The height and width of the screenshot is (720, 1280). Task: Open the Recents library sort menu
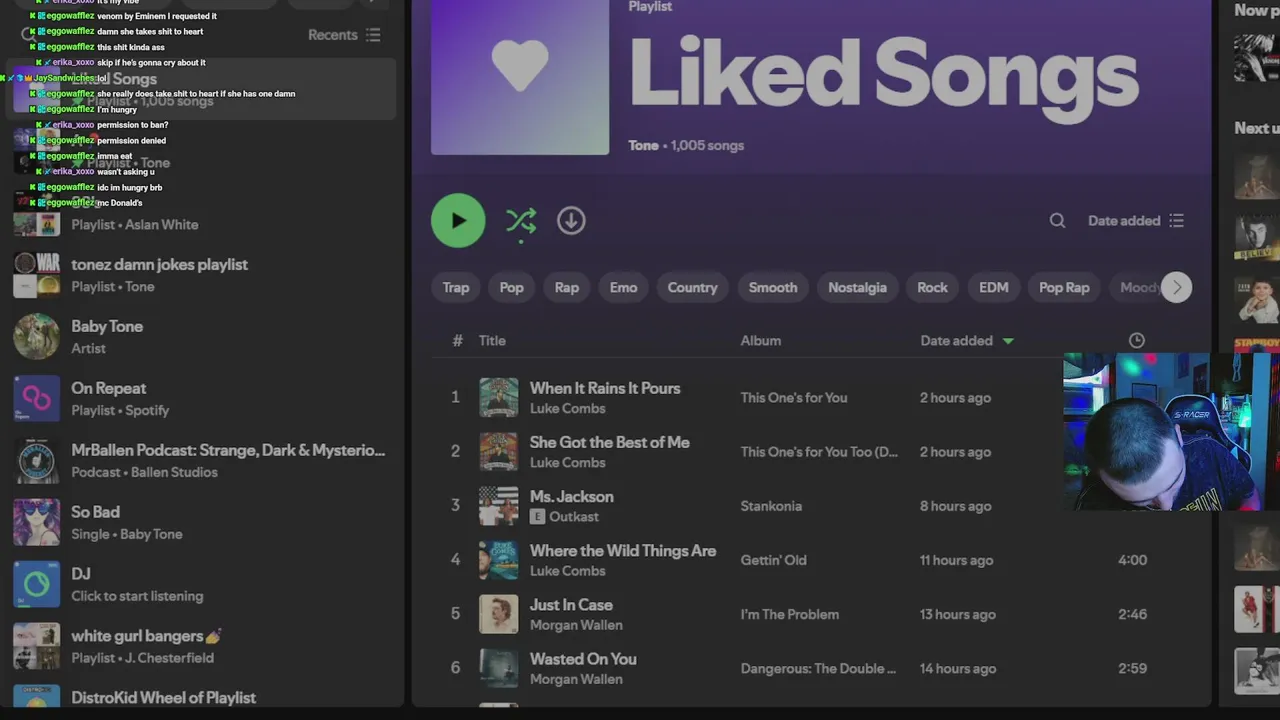tap(344, 35)
